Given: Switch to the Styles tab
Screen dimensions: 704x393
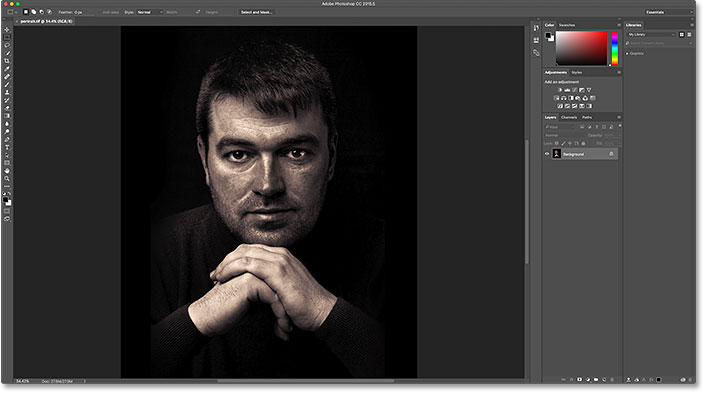Looking at the screenshot, I should coord(577,72).
